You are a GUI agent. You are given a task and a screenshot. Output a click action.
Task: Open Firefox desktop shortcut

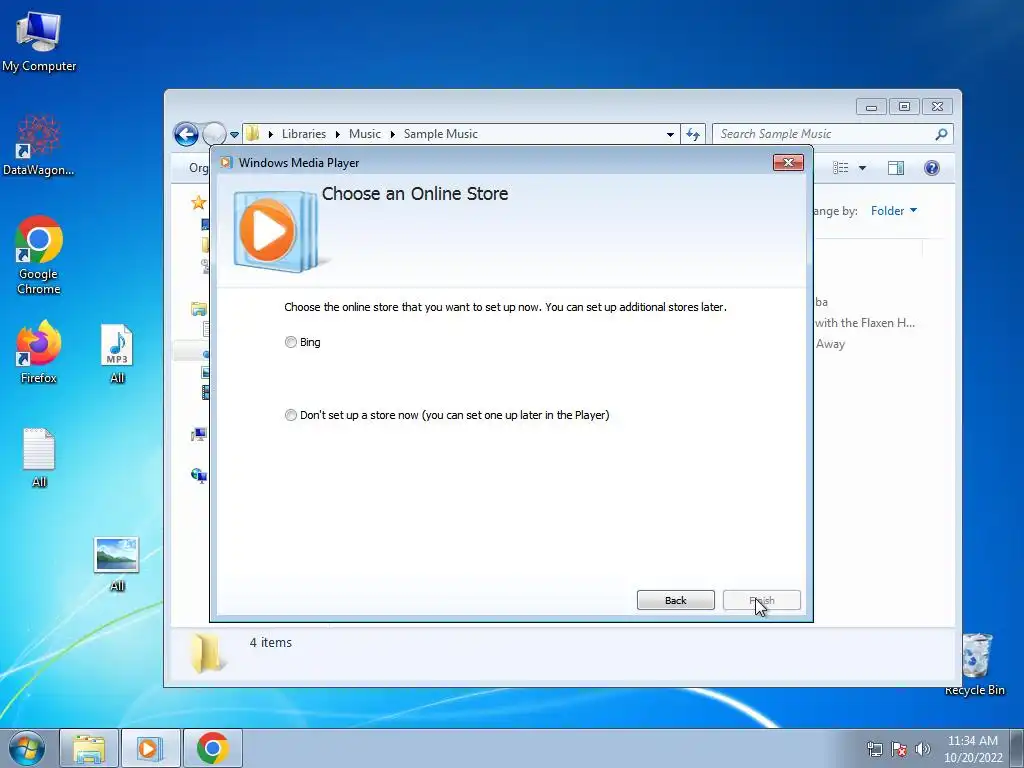[x=39, y=352]
